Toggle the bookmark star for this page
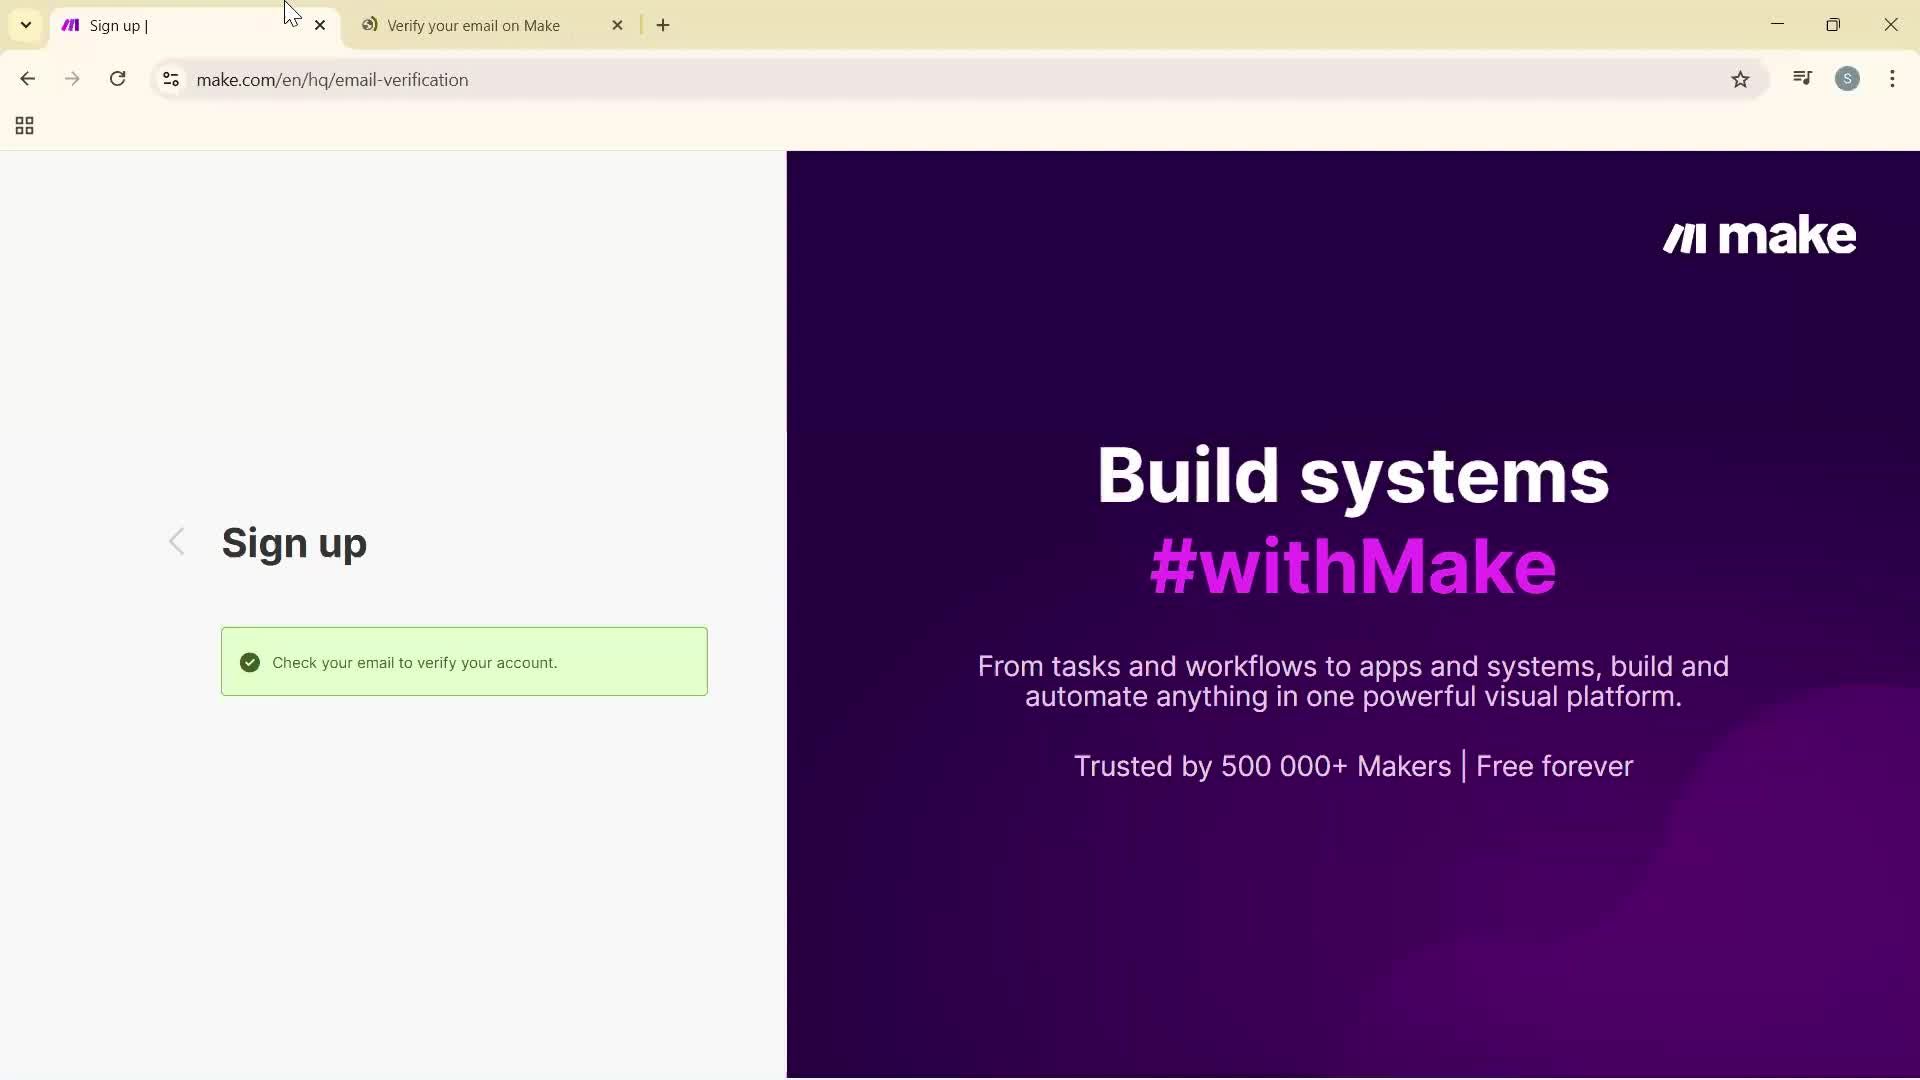 point(1740,79)
